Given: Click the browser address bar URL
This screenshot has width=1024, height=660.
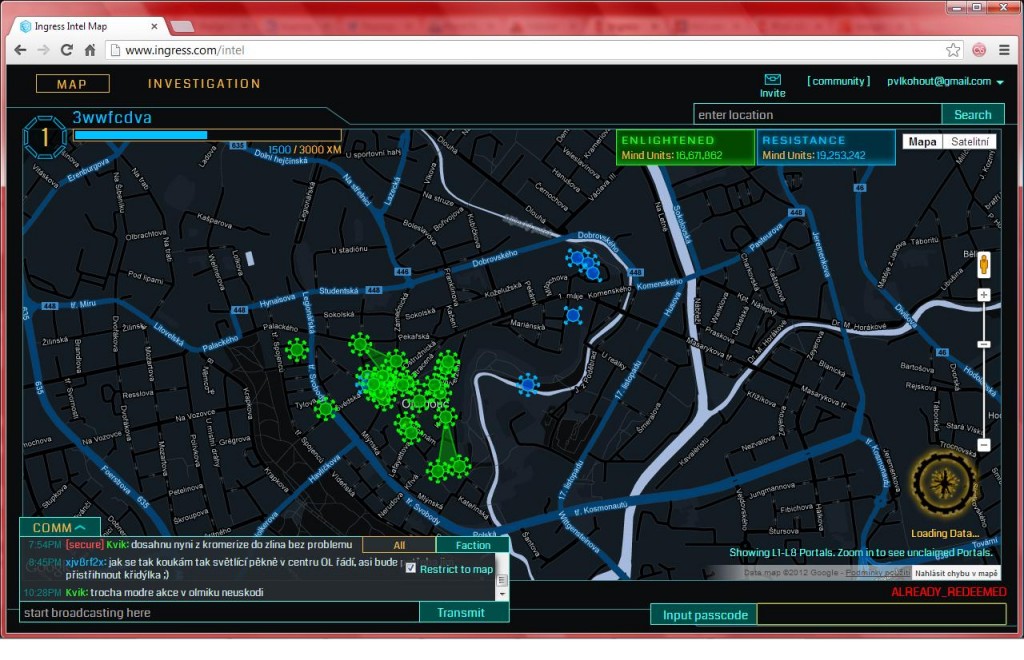Looking at the screenshot, I should (x=184, y=50).
